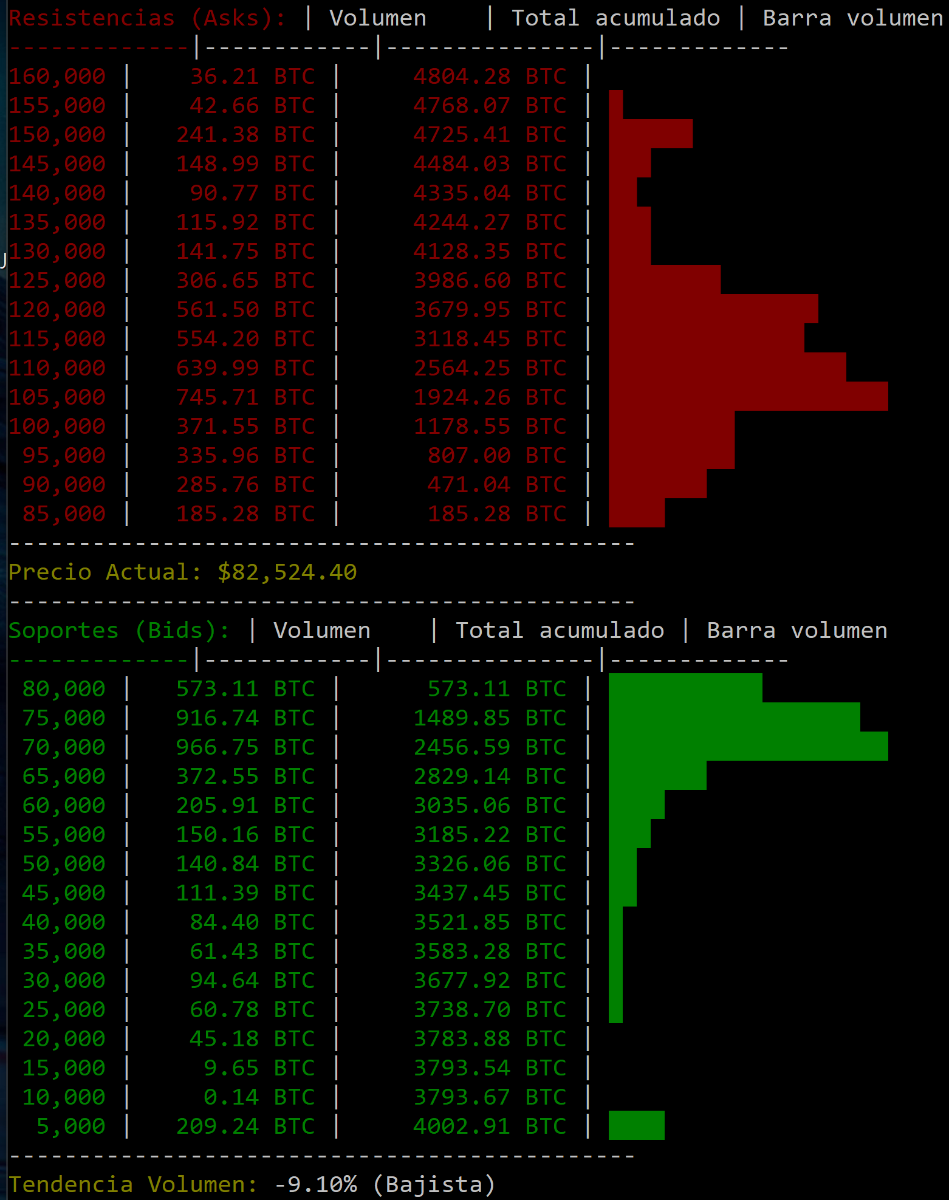Select the 95,000 ask price level
Image resolution: width=949 pixels, height=1200 pixels.
click(63, 455)
